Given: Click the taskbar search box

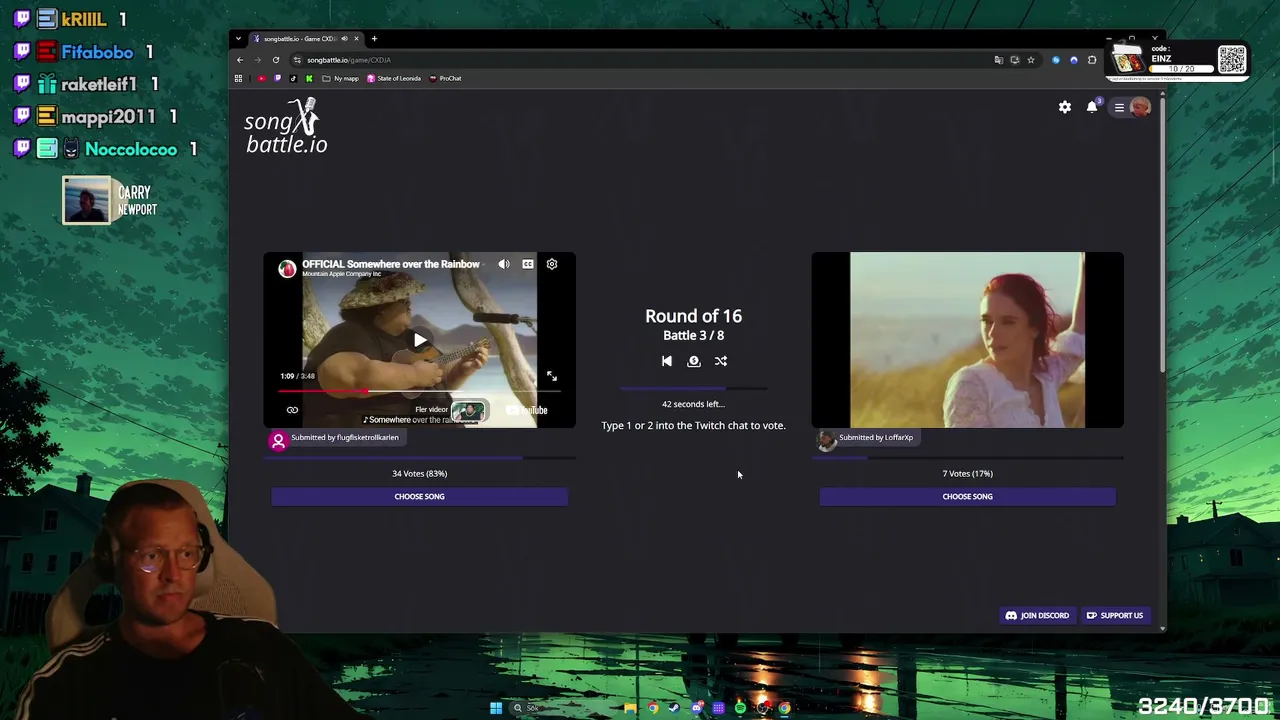Looking at the screenshot, I should click(563, 708).
